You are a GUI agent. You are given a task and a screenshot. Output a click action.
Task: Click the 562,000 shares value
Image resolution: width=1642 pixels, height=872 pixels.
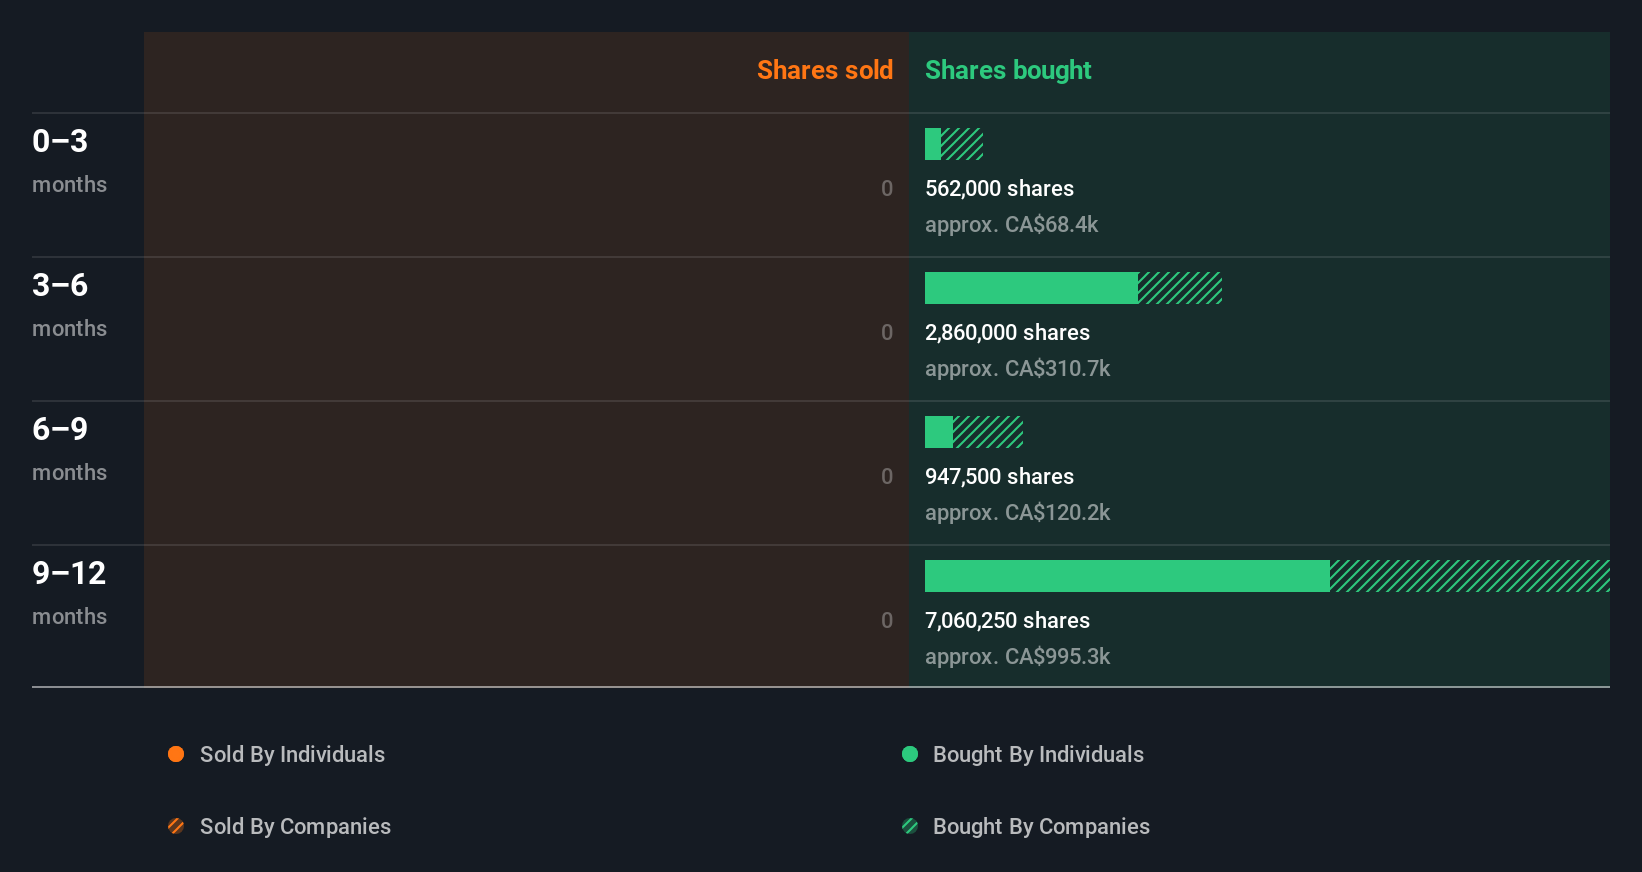(x=999, y=188)
